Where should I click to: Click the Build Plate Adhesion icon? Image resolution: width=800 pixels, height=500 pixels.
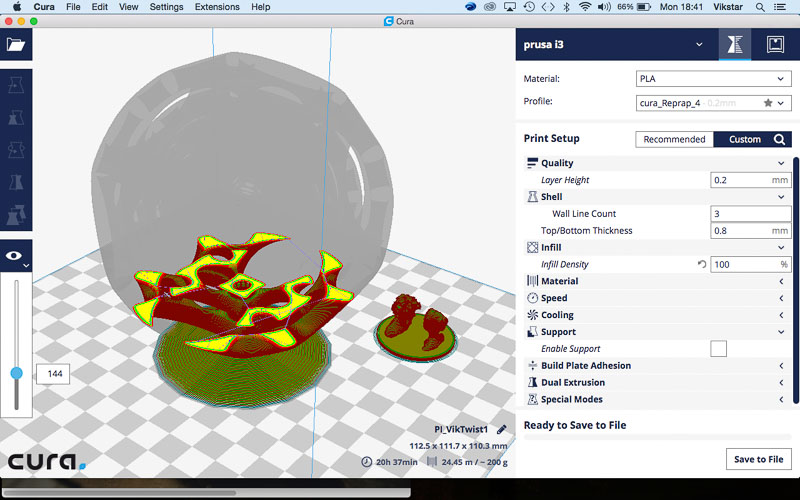pos(532,365)
